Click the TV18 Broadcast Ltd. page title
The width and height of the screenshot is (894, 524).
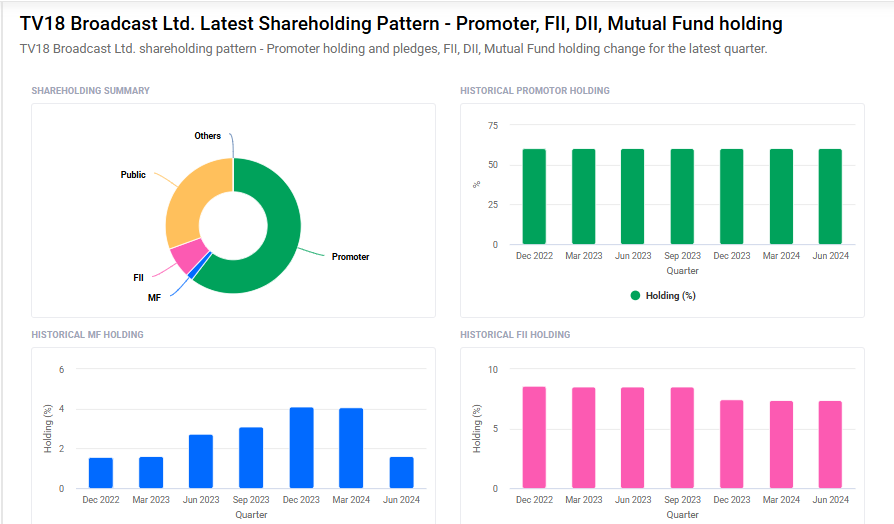pos(401,23)
